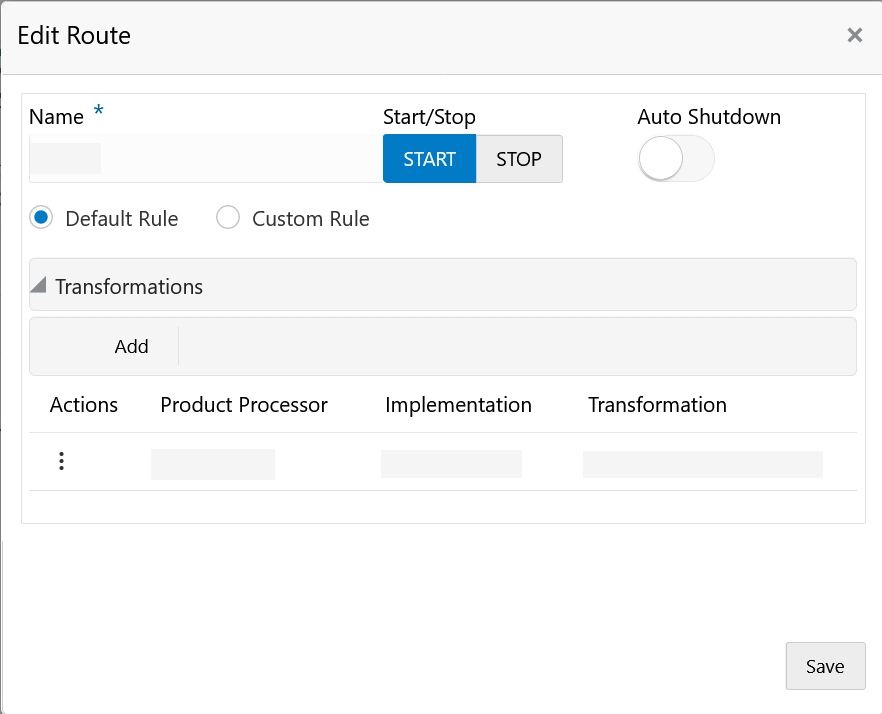Choose the Custom Rule radio option

pos(228,218)
